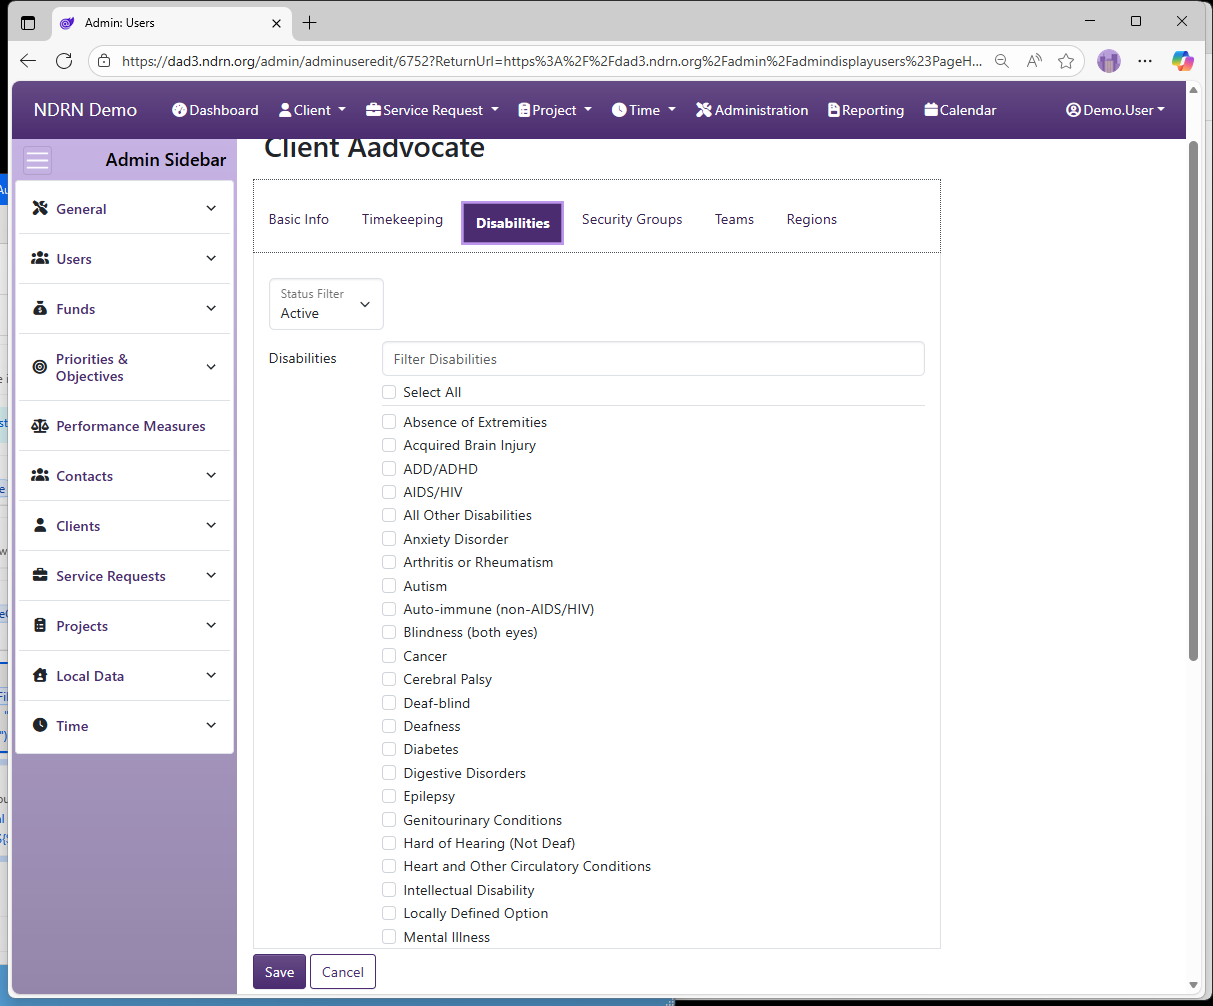
Task: Expand the Local Data section chevron
Action: tap(211, 675)
